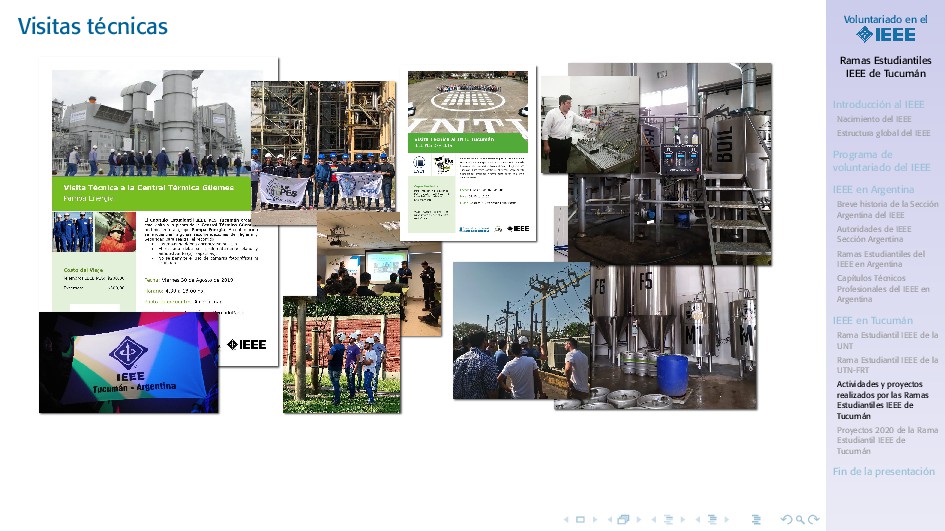The image size is (945, 531).
Task: Open 'Fin de la presentación' section
Action: point(884,471)
